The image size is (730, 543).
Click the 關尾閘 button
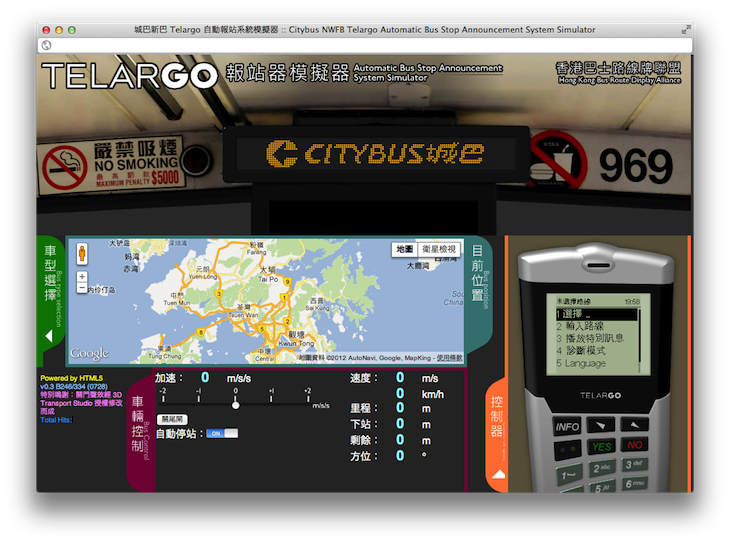coord(172,419)
